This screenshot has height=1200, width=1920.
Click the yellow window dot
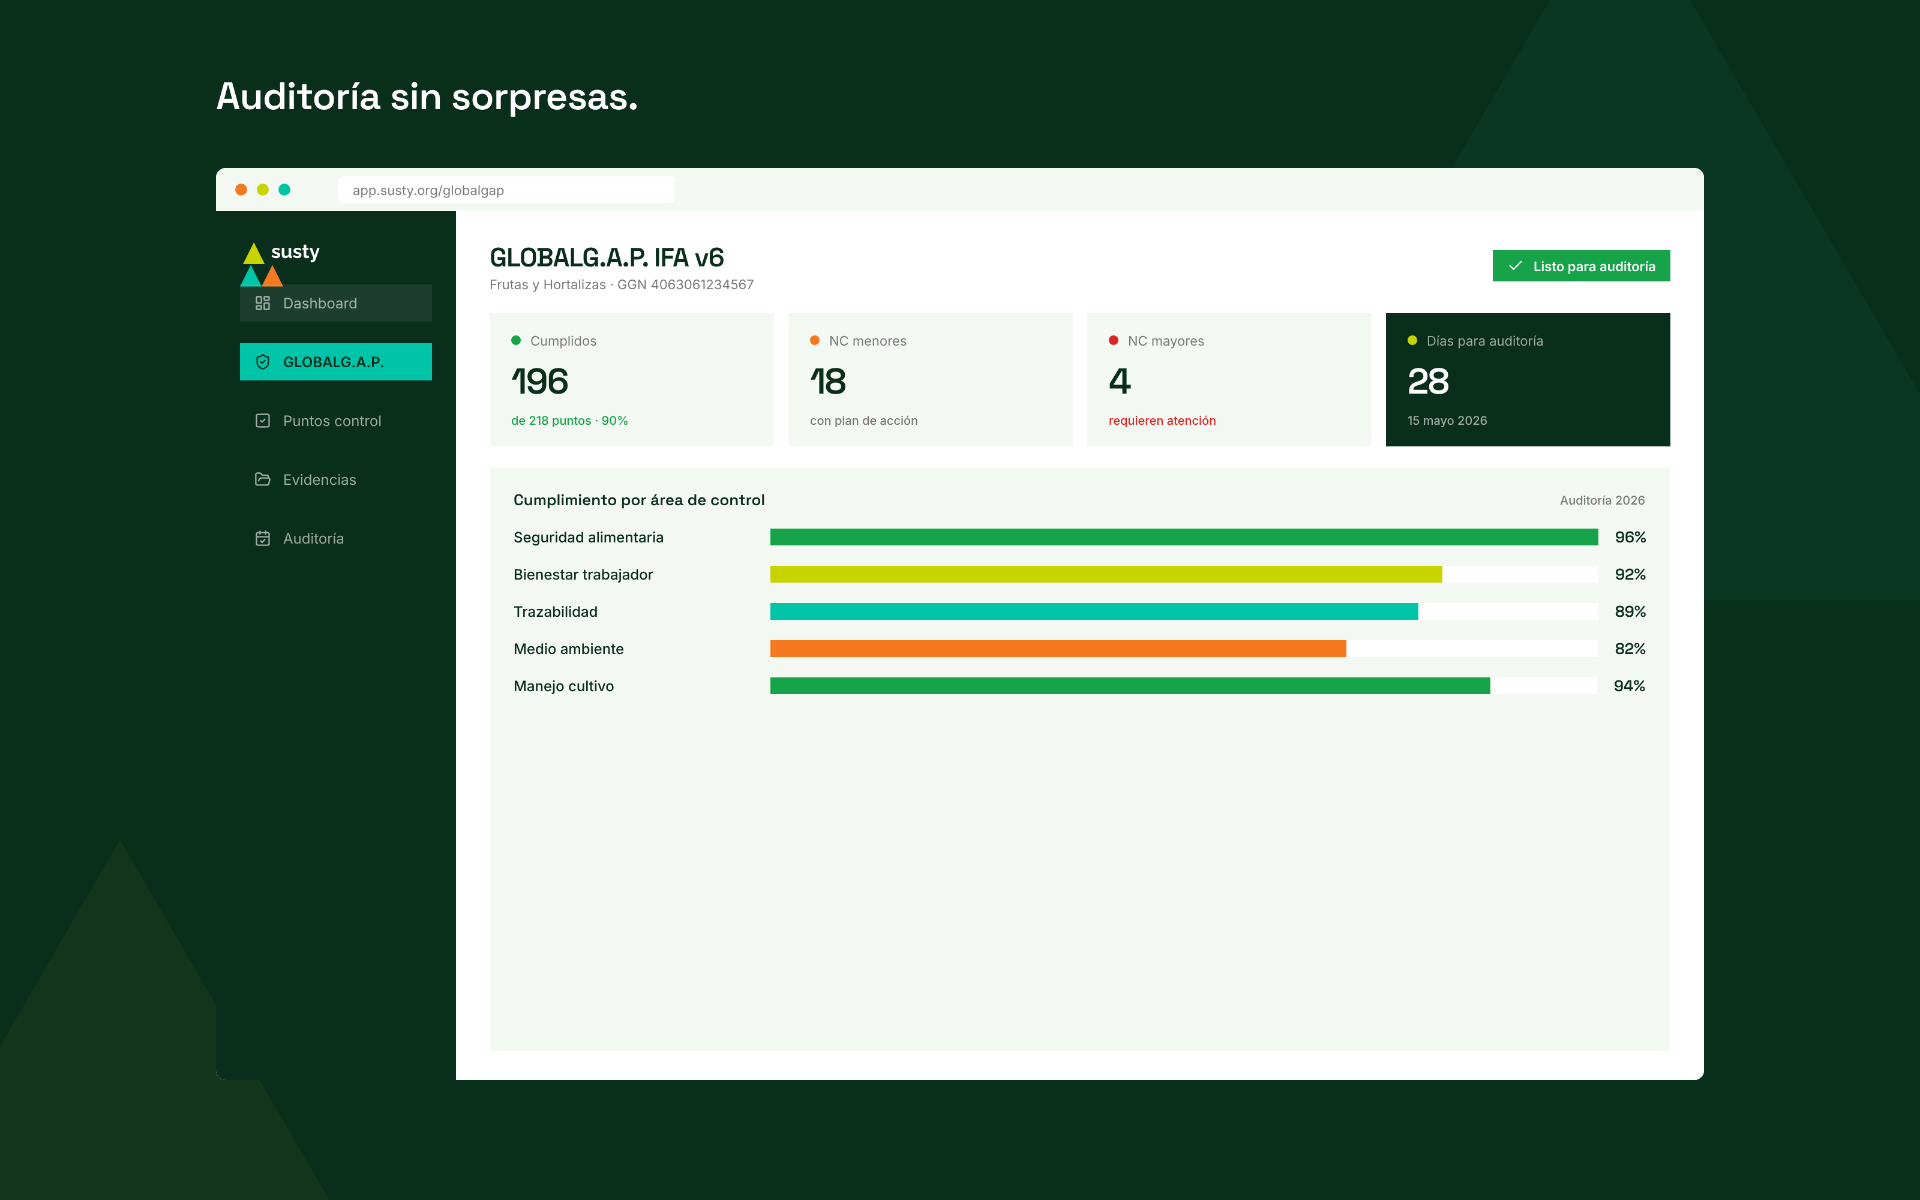click(x=263, y=190)
